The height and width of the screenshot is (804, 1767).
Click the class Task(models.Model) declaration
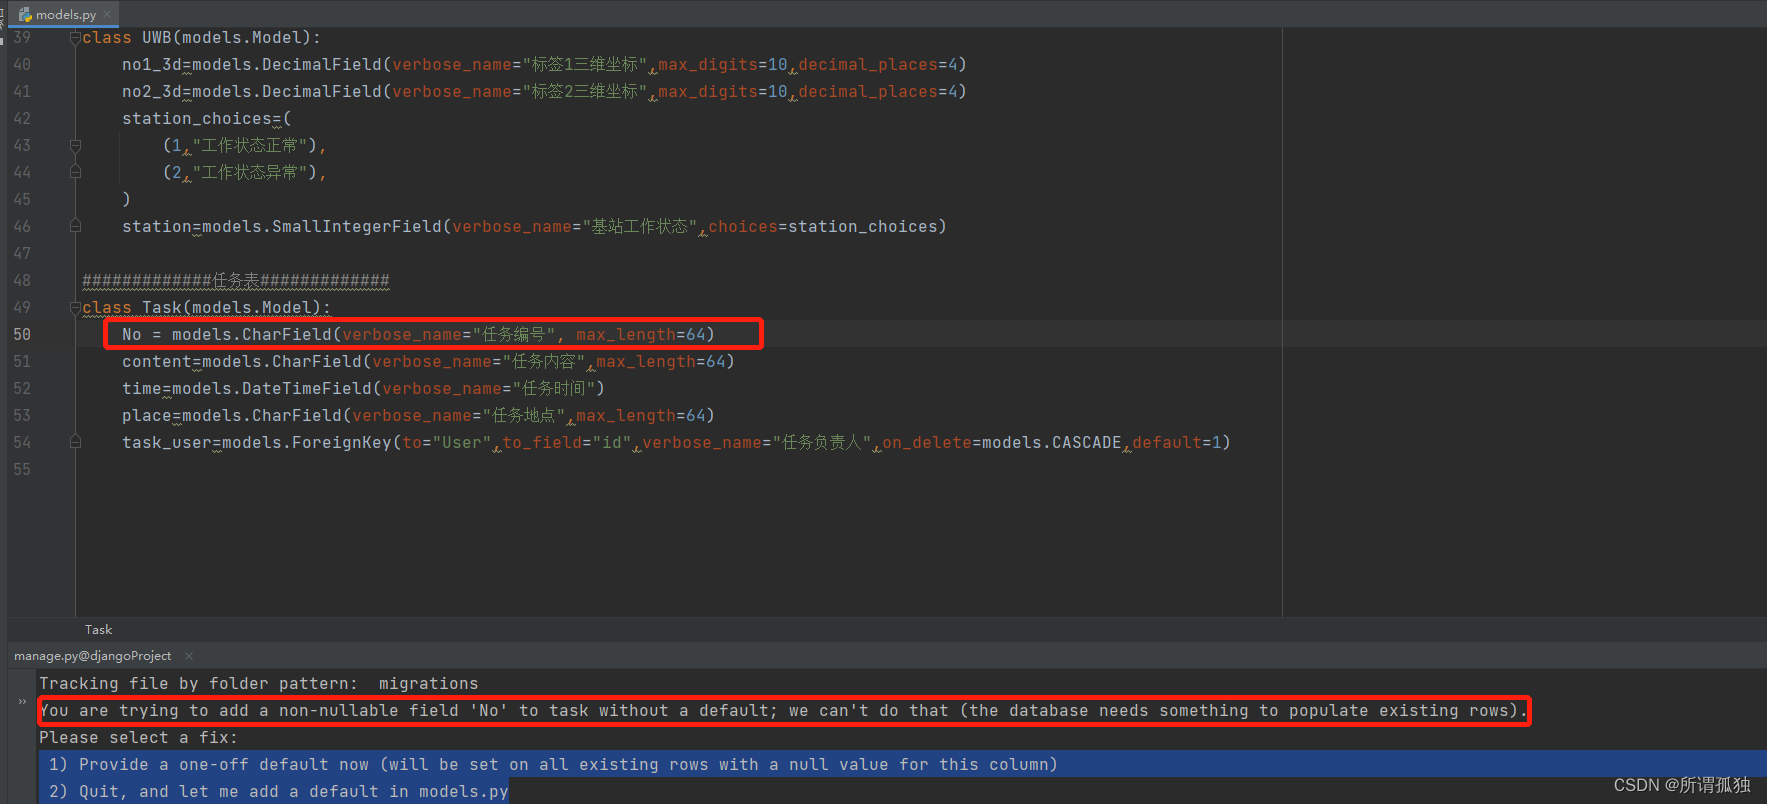[207, 308]
